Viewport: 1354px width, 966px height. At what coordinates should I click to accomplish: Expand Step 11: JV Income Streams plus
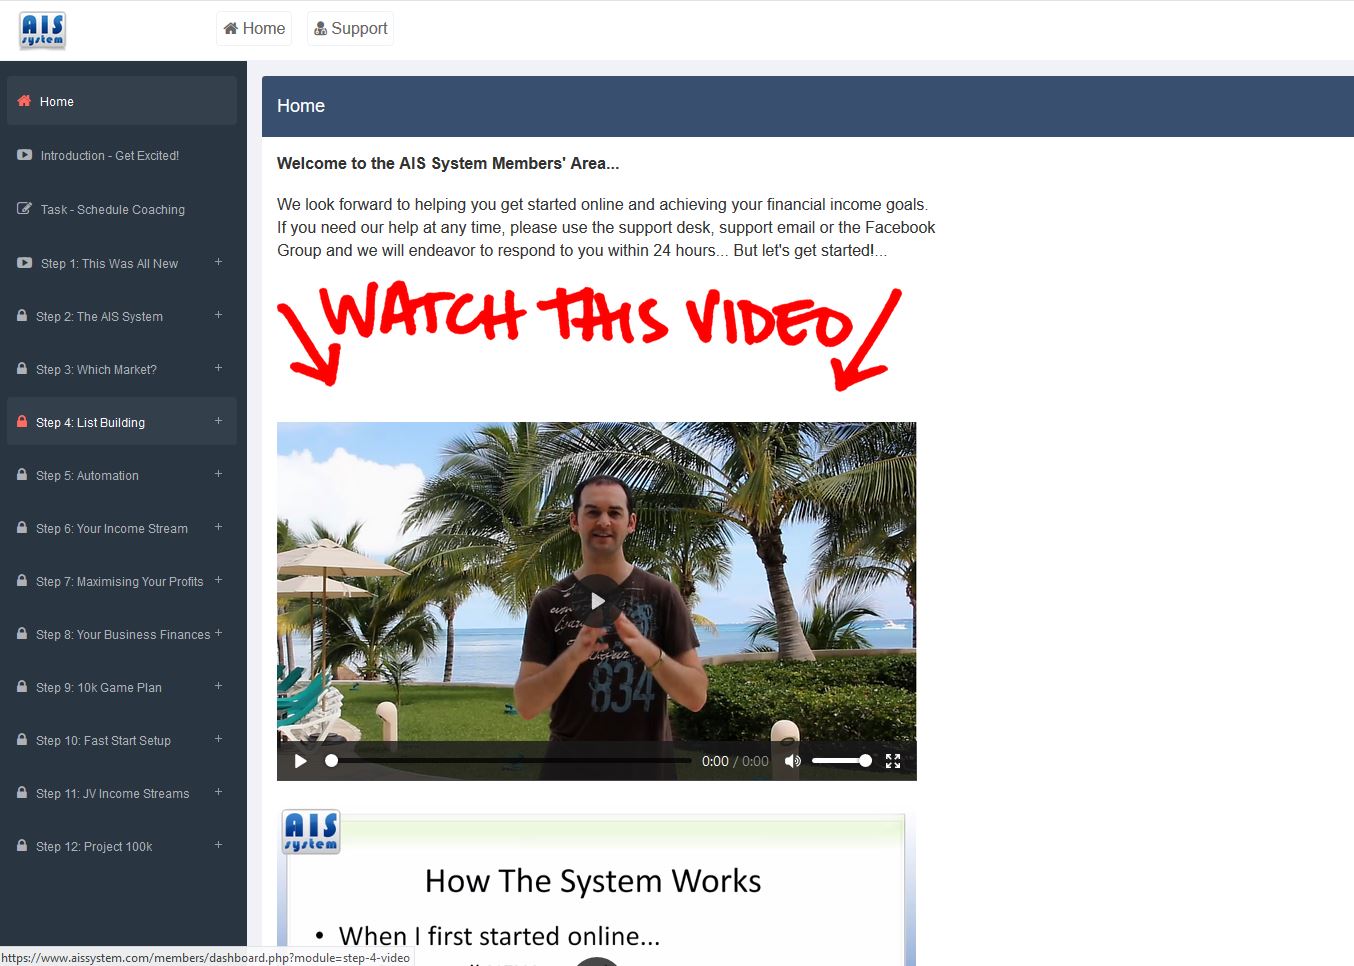coord(218,792)
